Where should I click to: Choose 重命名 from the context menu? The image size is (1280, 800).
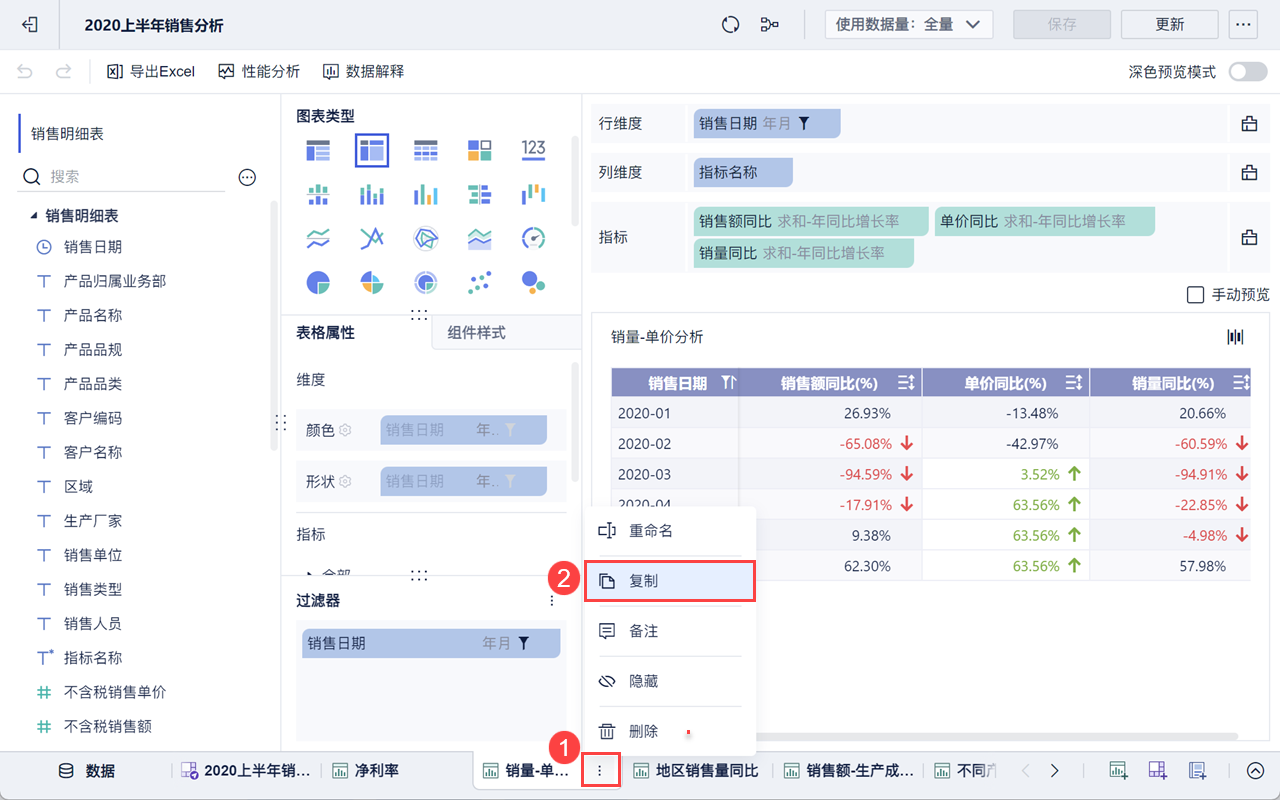(669, 531)
